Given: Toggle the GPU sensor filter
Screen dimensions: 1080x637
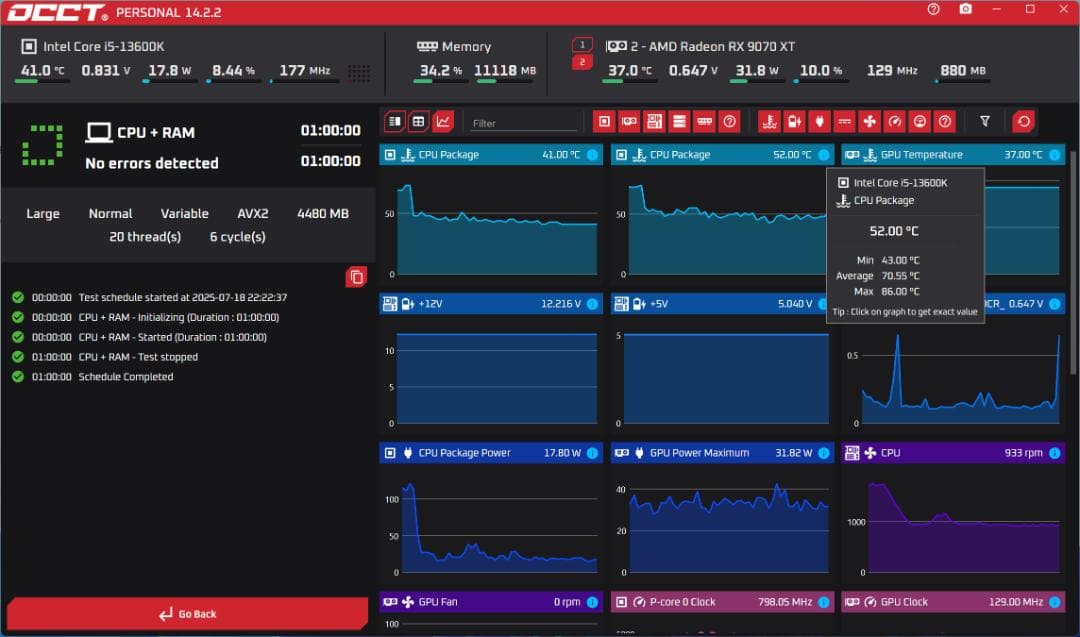Looking at the screenshot, I should 629,122.
